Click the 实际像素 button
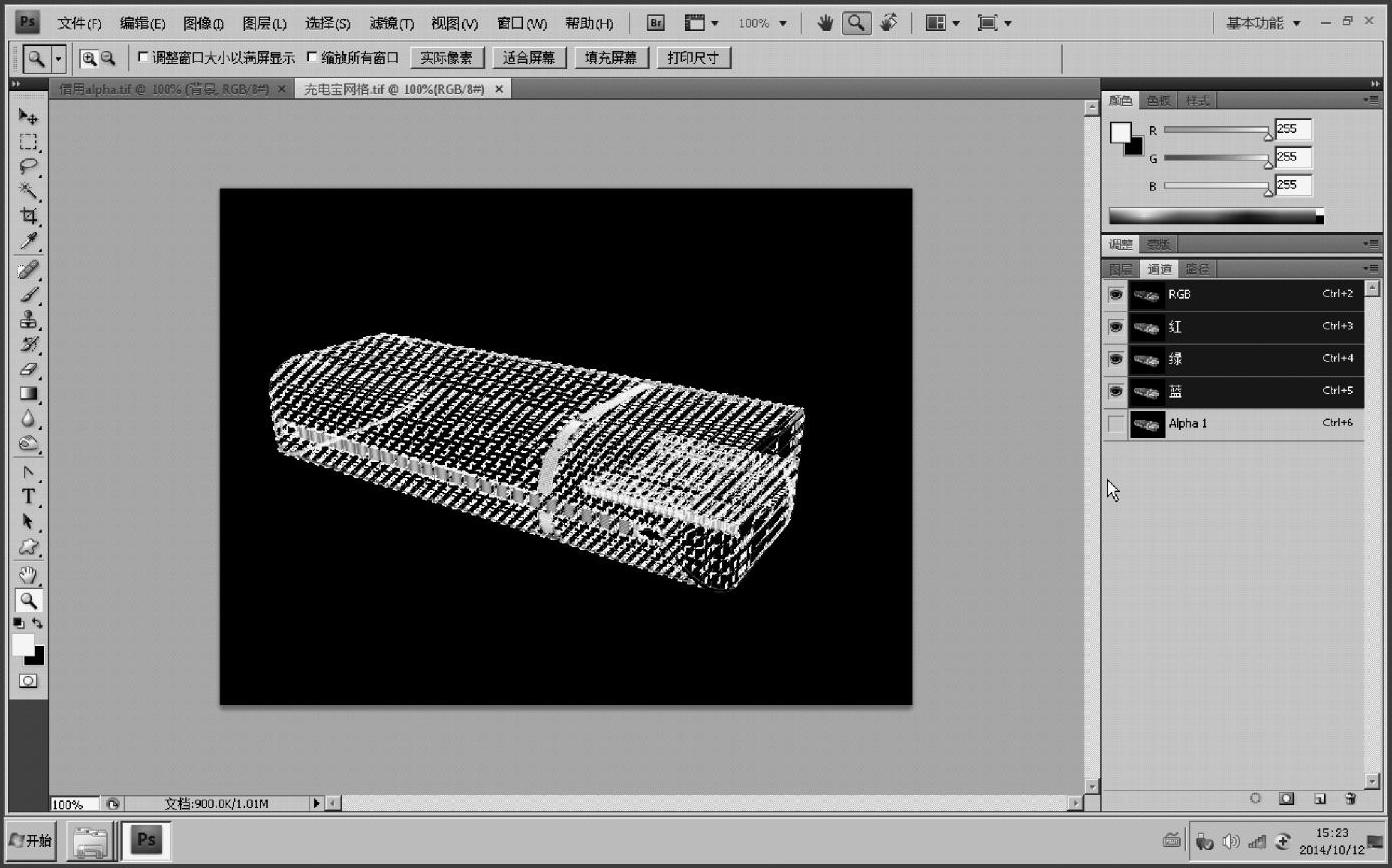 [x=446, y=58]
